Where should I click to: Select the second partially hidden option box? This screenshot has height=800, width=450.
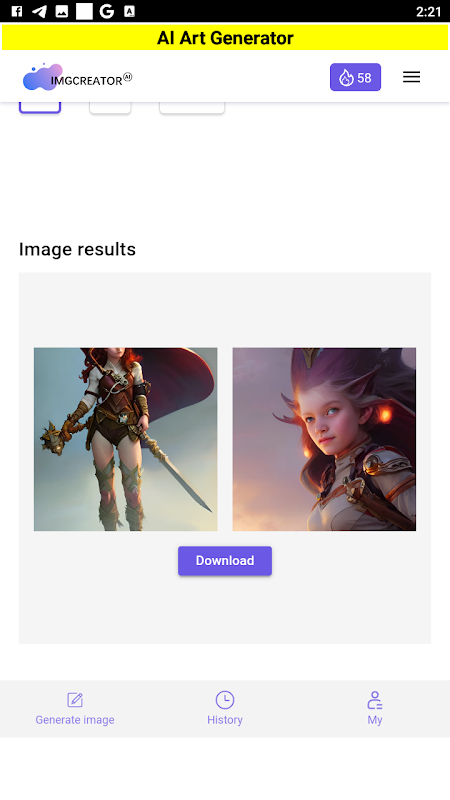[x=110, y=107]
